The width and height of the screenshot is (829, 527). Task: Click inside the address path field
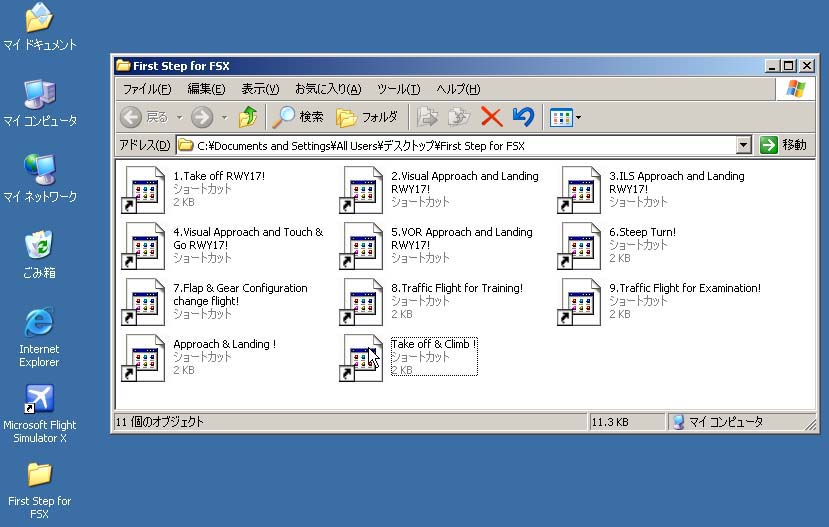(x=450, y=145)
